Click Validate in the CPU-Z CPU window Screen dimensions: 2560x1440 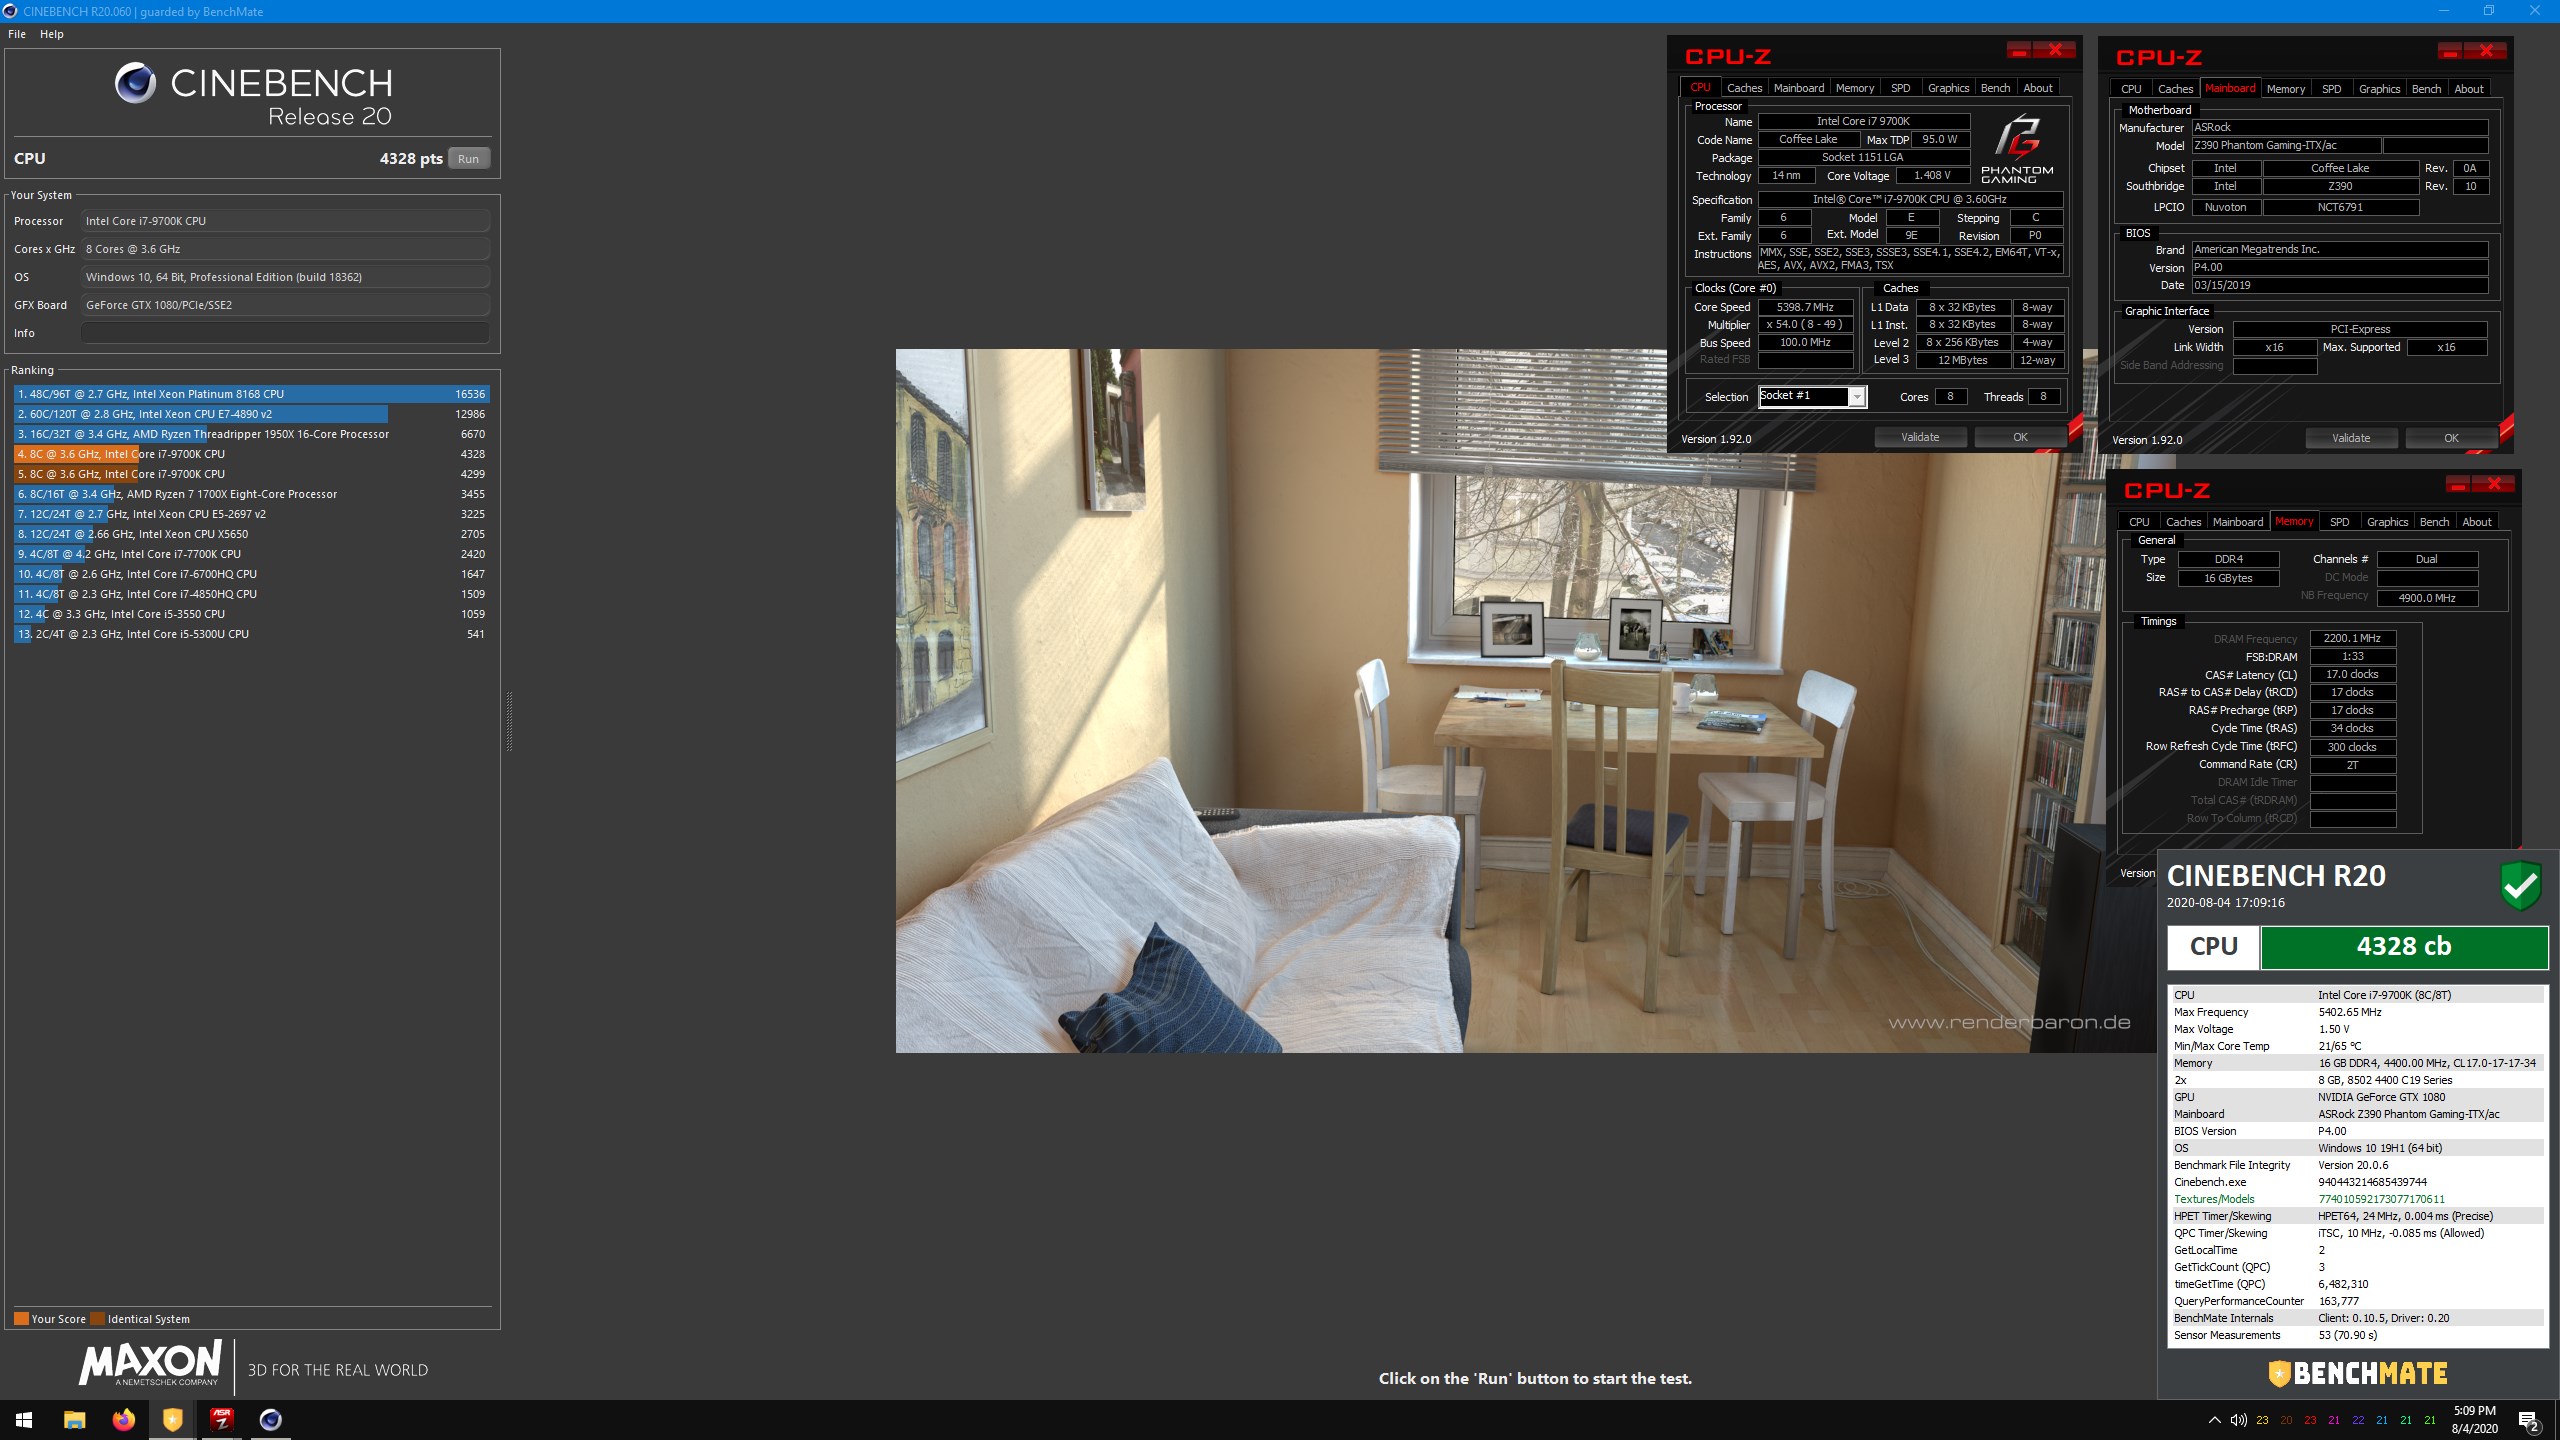[1920, 438]
